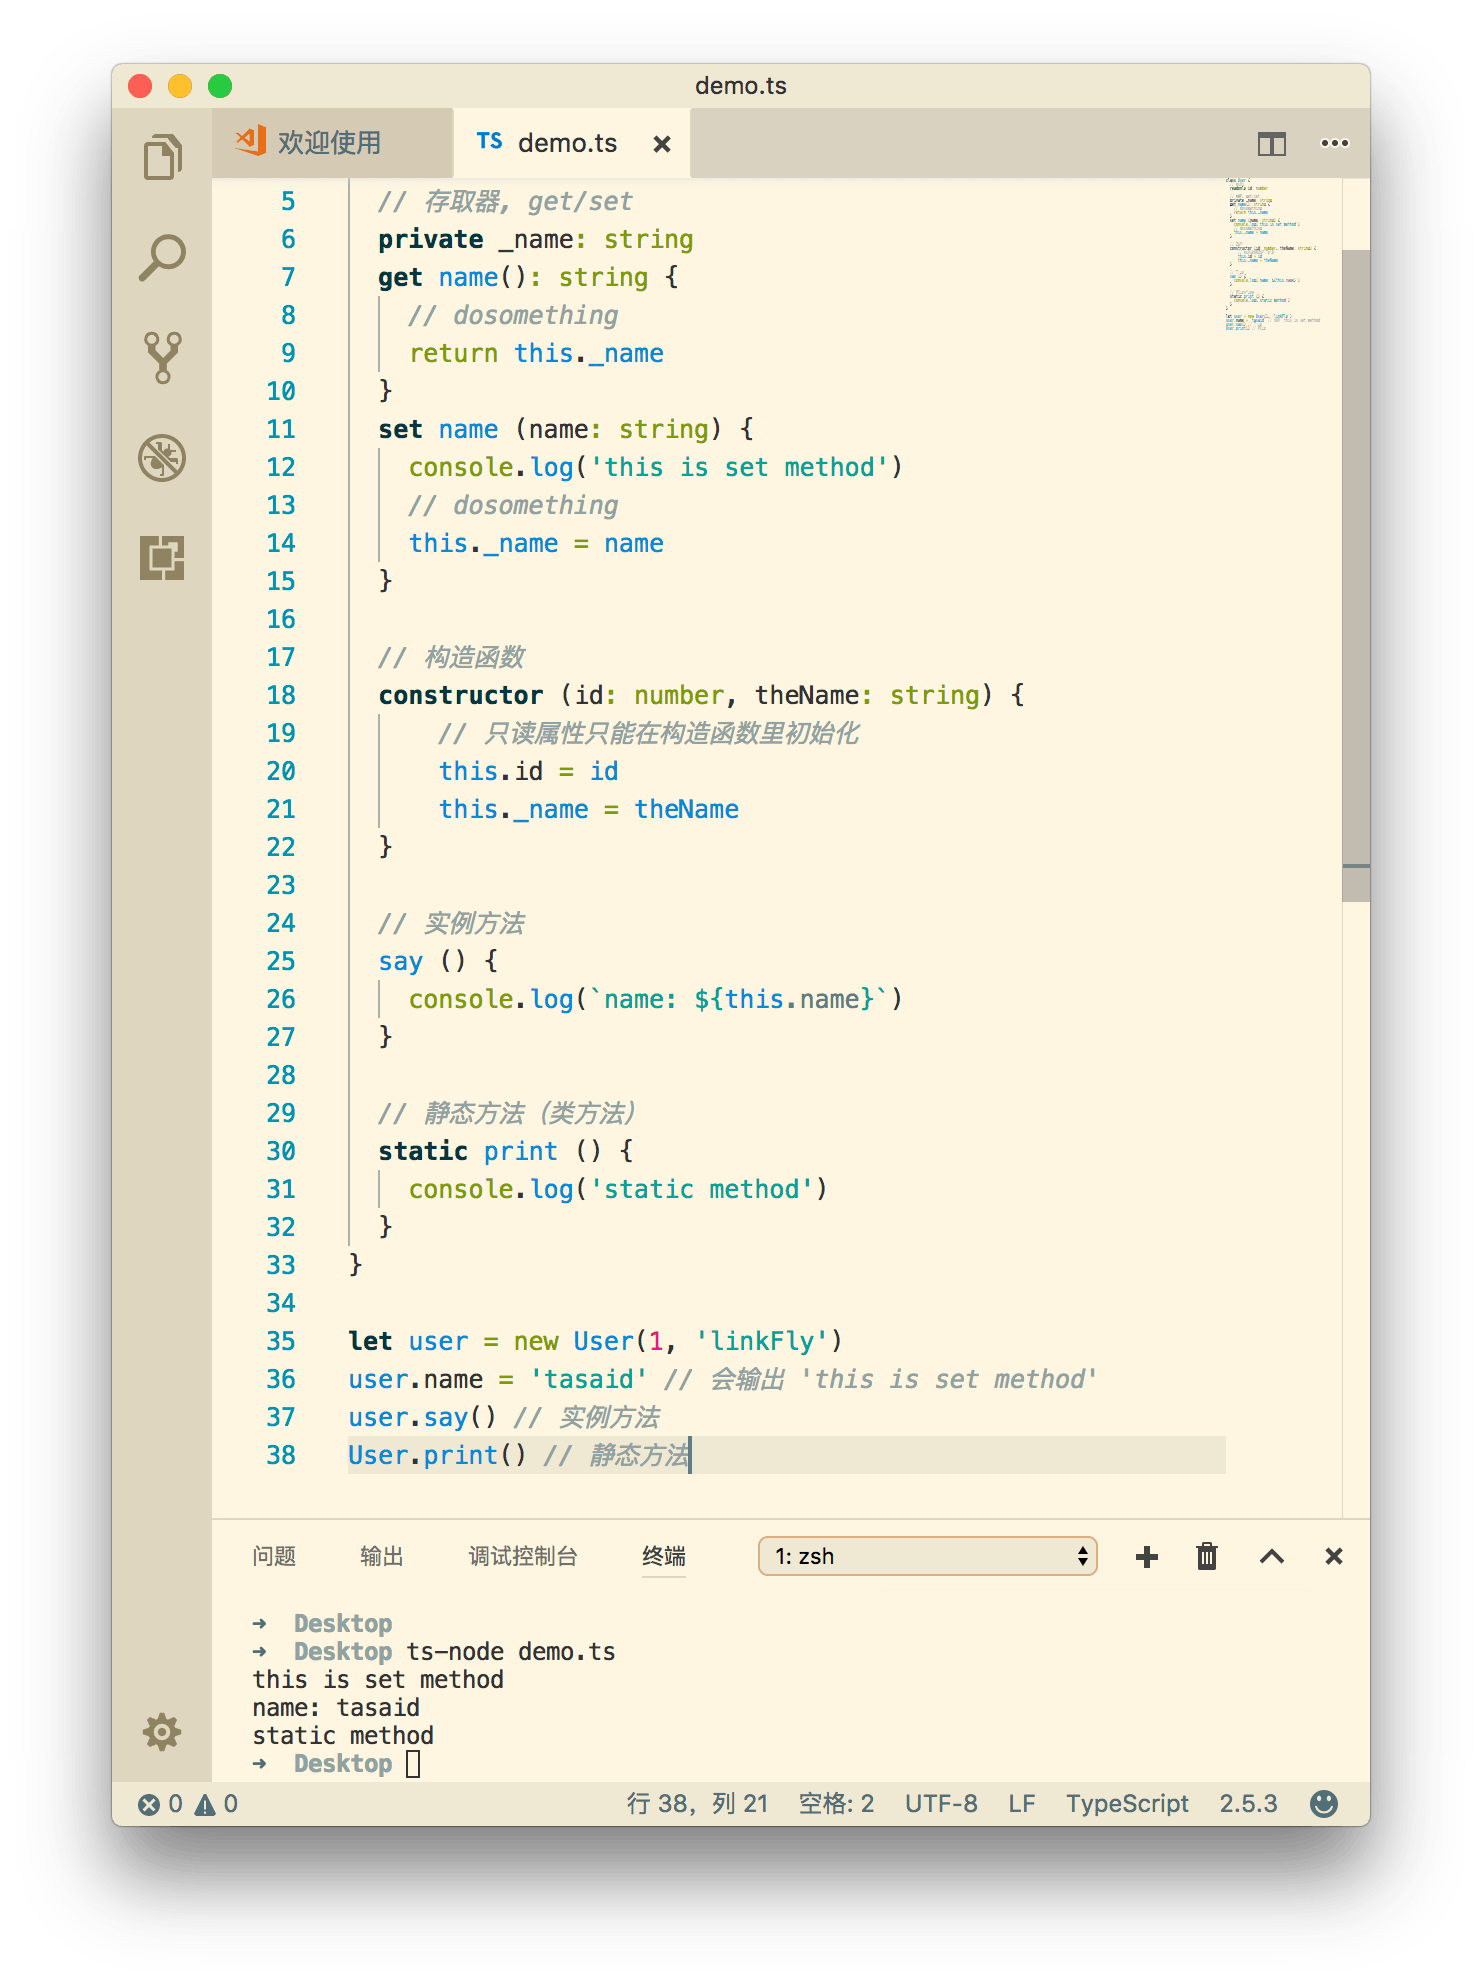
Task: Click line number 30
Action: 281,1151
